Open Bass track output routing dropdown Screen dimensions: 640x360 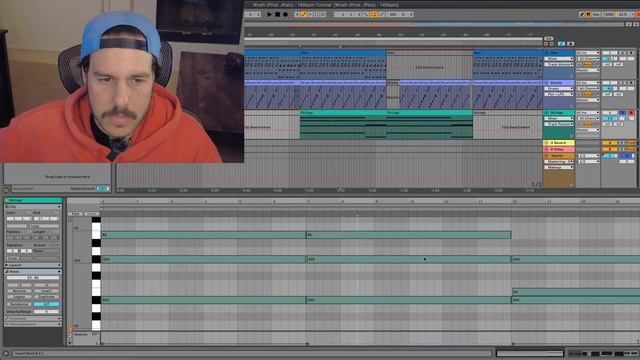click(588, 70)
